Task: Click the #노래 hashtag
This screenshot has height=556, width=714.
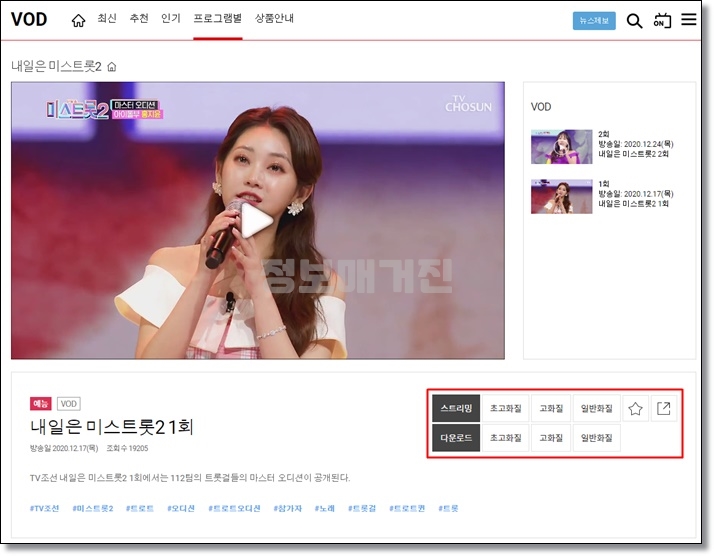Action: click(x=325, y=508)
